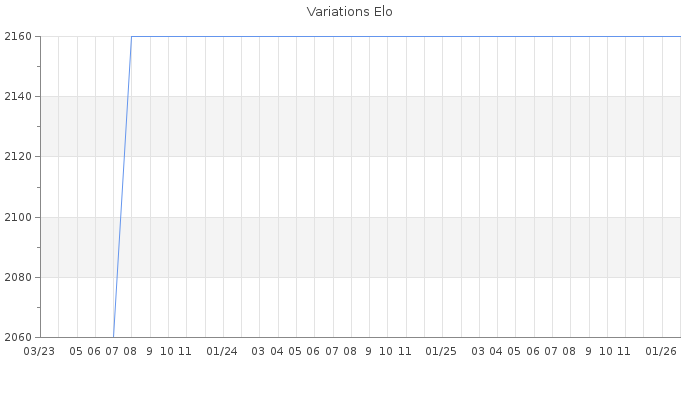
Task: Click the corner where the line reaches 2160
Action: (131, 36)
